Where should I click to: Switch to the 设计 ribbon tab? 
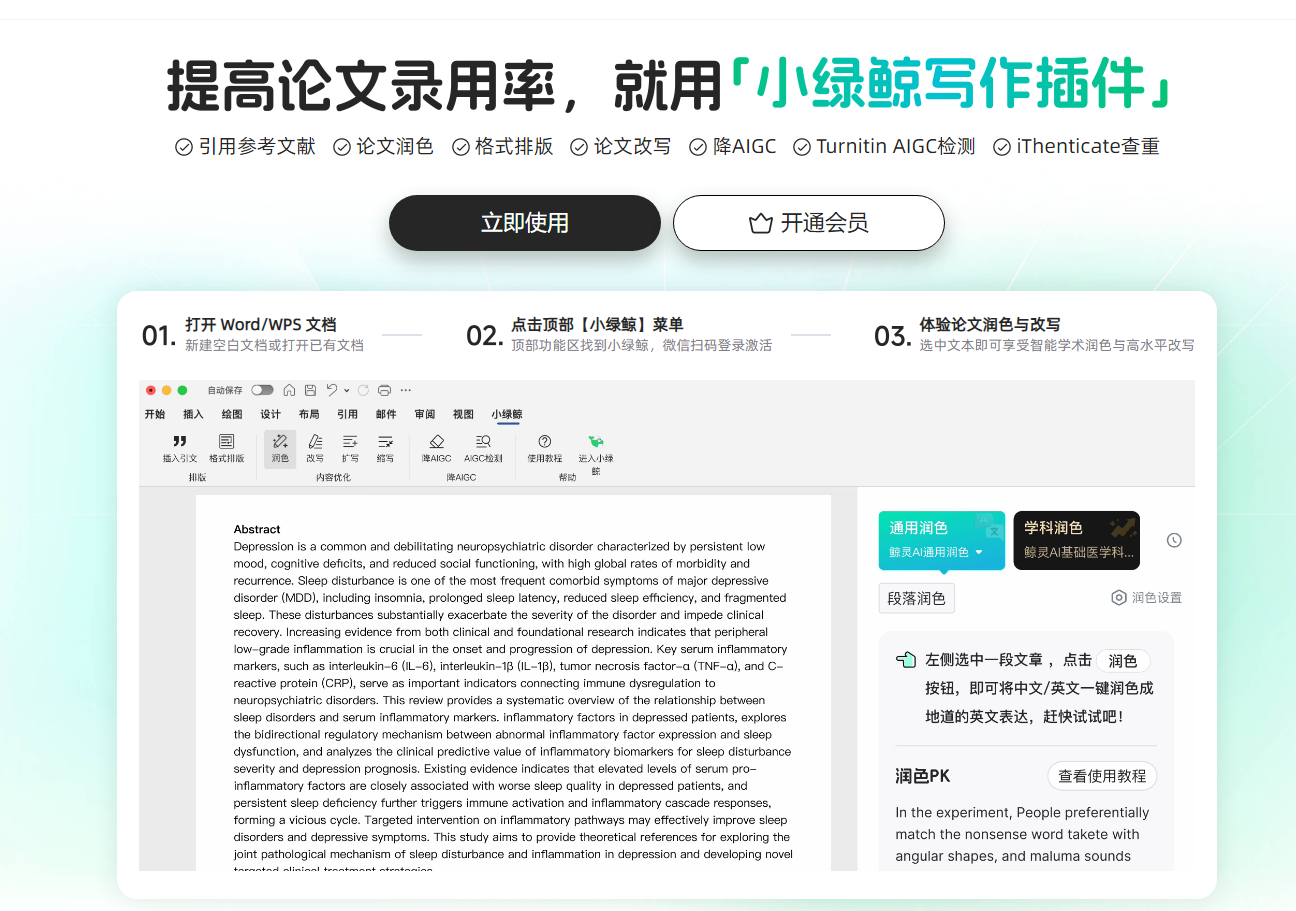tap(271, 414)
